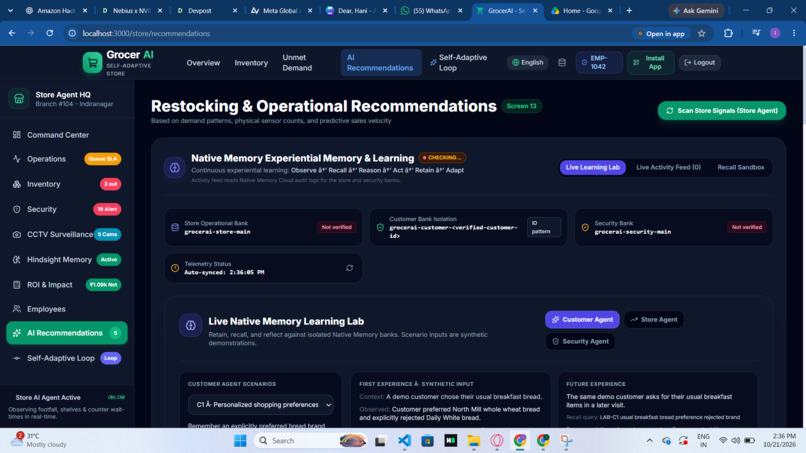806x453 pixels.
Task: Click the Screen 13 badge
Action: (x=521, y=106)
